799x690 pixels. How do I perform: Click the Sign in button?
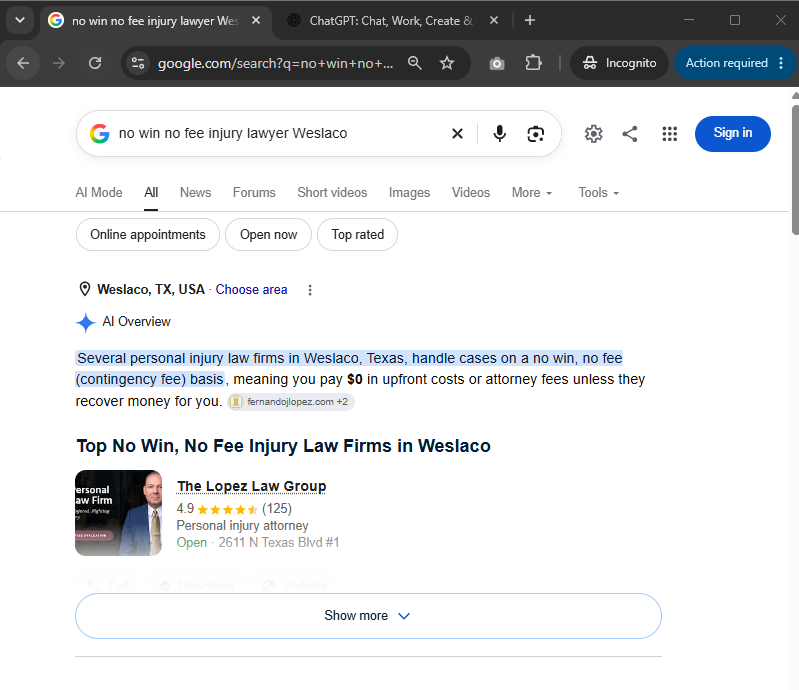coord(732,134)
